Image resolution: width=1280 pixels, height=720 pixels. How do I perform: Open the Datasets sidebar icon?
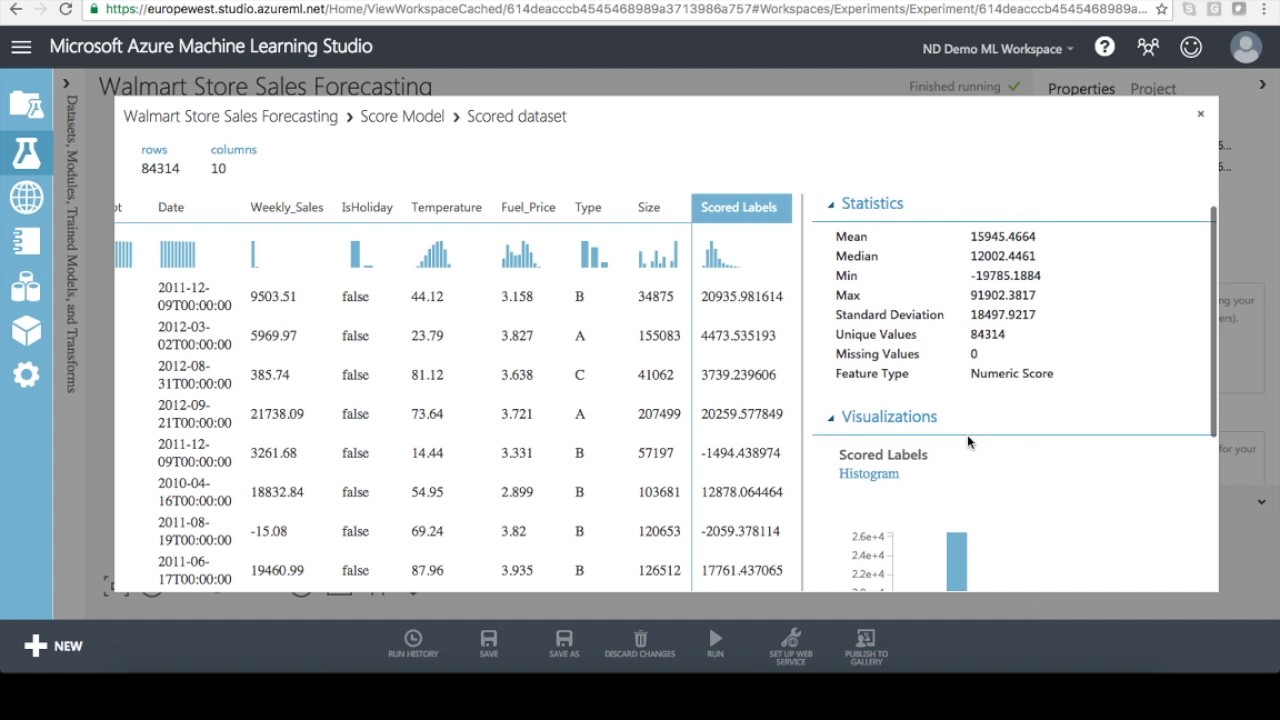point(26,286)
